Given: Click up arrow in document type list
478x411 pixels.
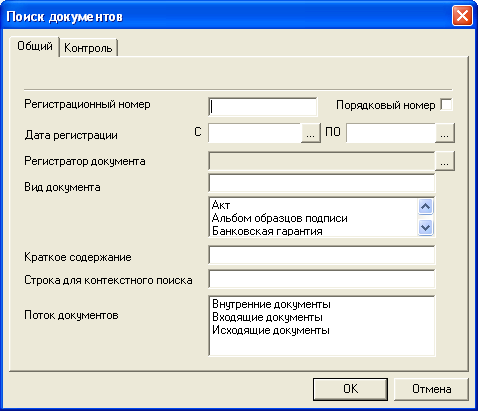Looking at the screenshot, I should (x=425, y=207).
